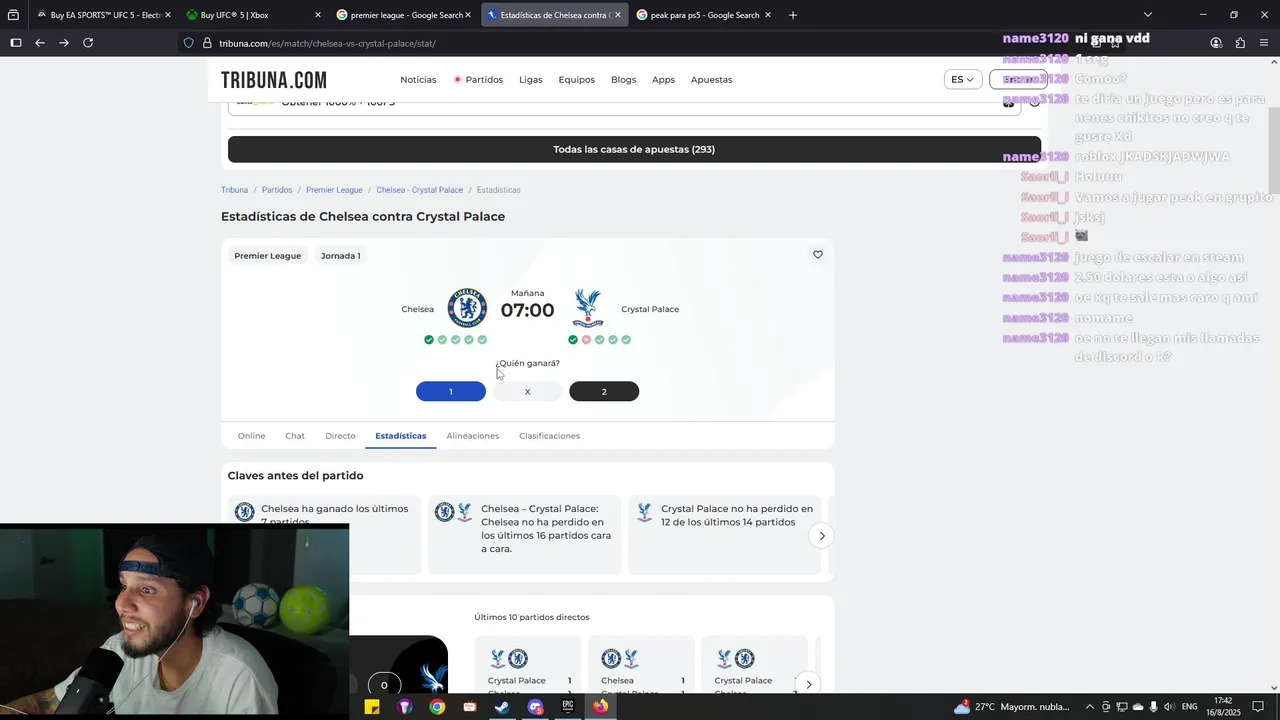Open the Chelsea no ha perdido 16 partidos card
Viewport: 1280px width, 720px height.
[x=525, y=535]
